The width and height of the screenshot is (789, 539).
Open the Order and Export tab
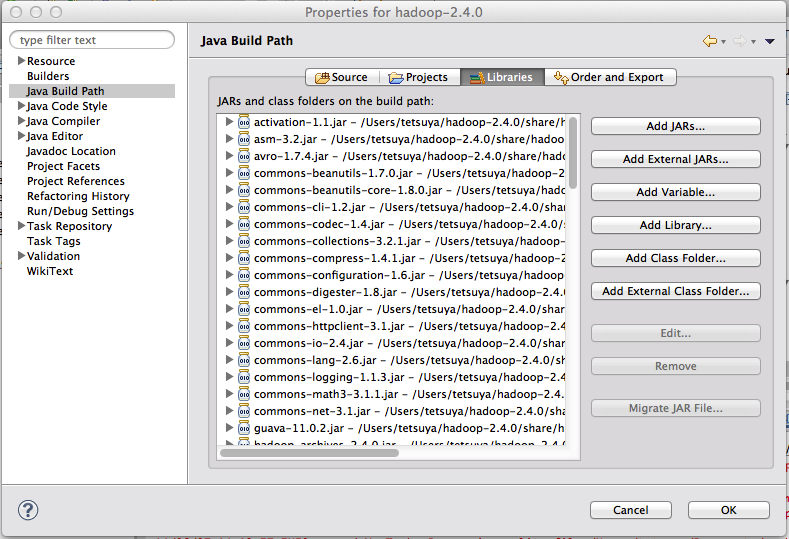[610, 77]
